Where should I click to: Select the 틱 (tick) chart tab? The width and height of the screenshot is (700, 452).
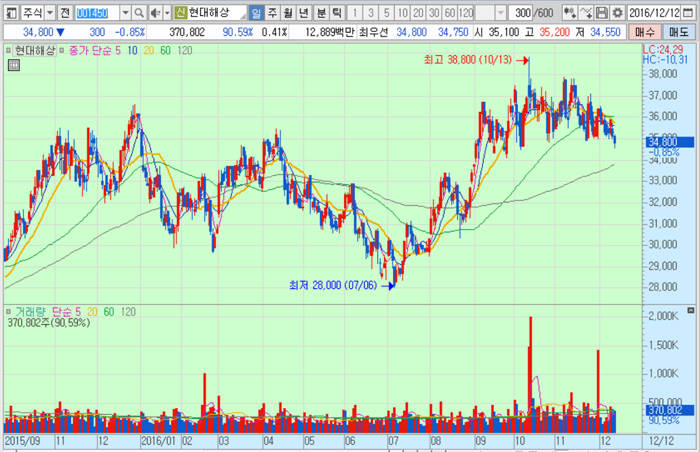click(336, 13)
